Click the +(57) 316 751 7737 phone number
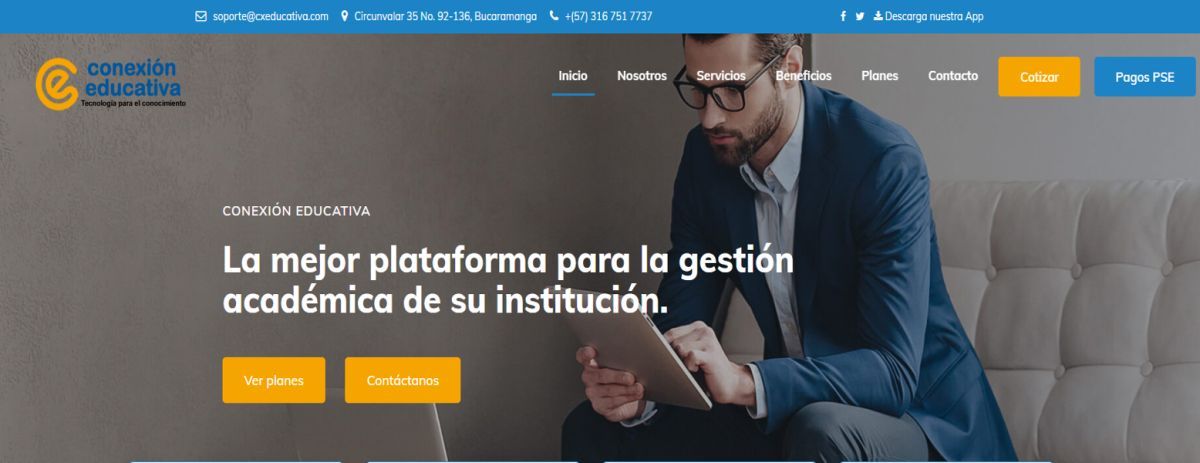 coord(608,16)
